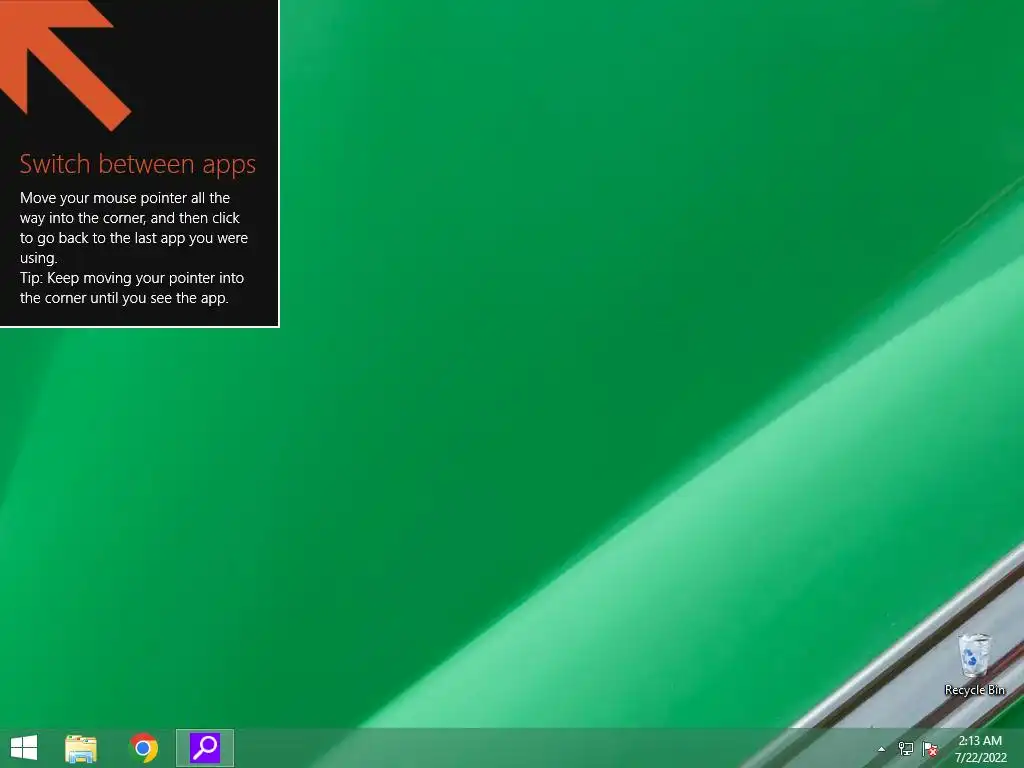Image resolution: width=1024 pixels, height=768 pixels.
Task: Open the Recycle Bin desktop icon
Action: [x=974, y=665]
